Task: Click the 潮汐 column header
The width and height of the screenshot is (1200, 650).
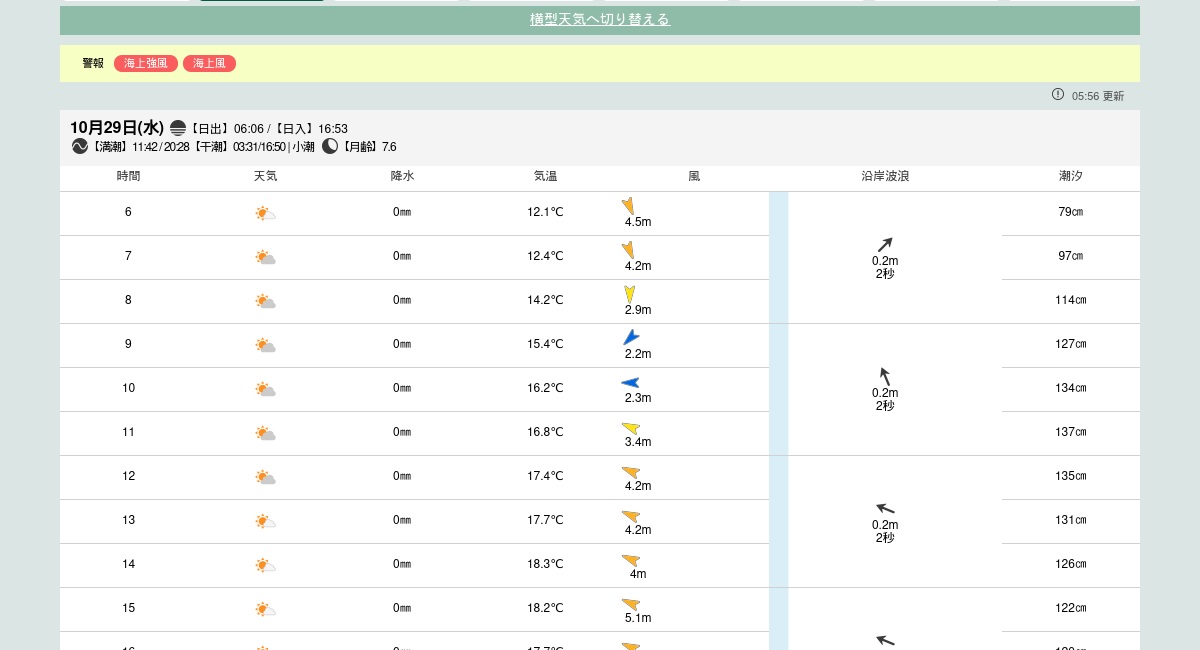Action: 1070,176
